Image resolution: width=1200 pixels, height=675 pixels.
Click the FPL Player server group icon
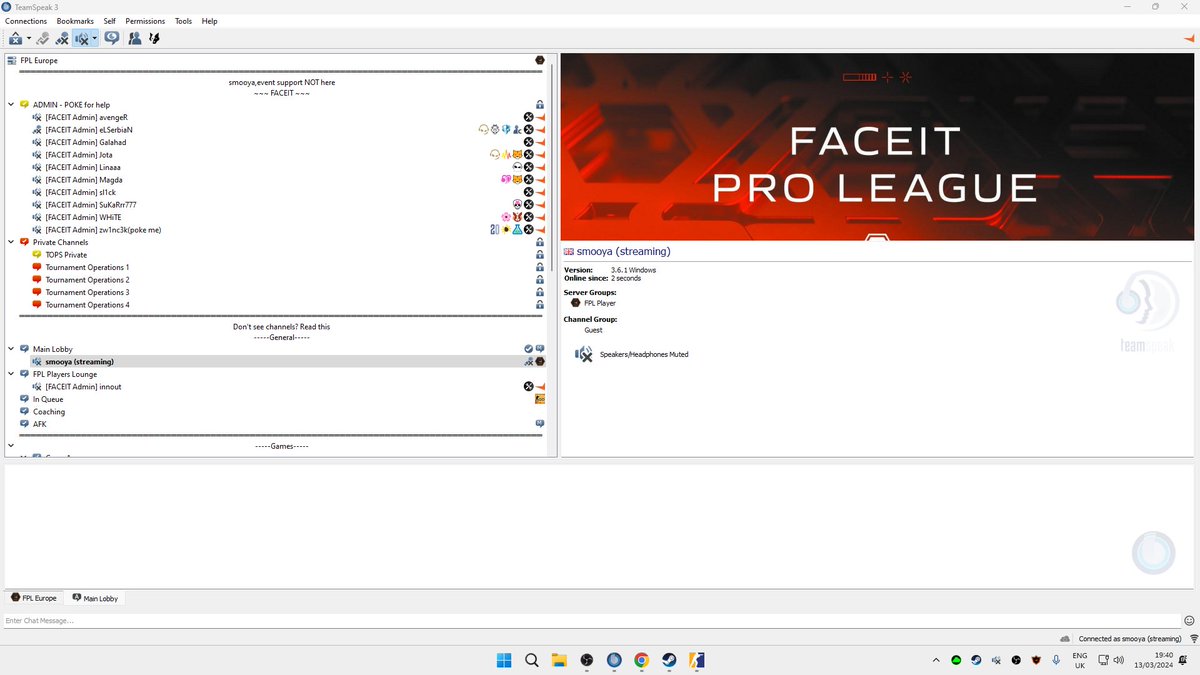pos(576,302)
